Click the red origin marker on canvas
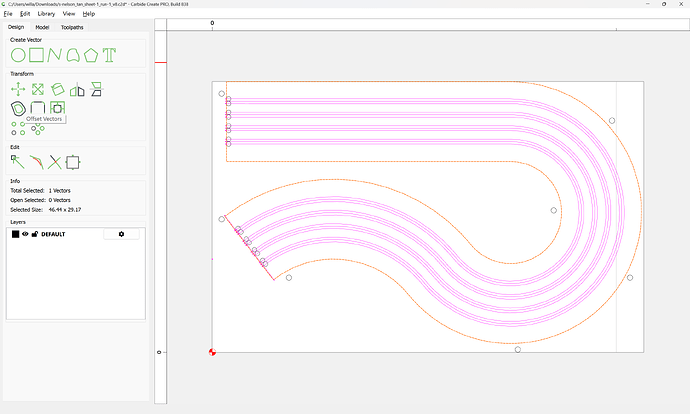 pyautogui.click(x=212, y=352)
